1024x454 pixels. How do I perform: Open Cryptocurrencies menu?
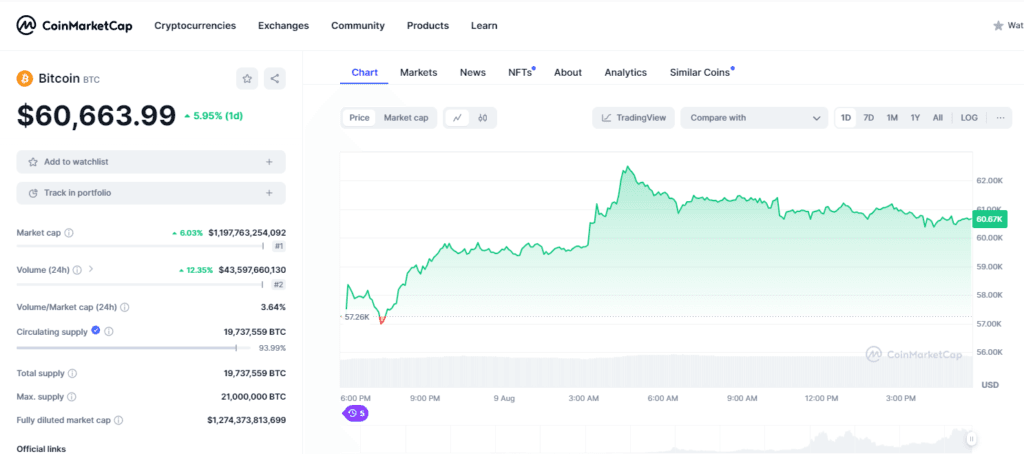click(x=195, y=25)
